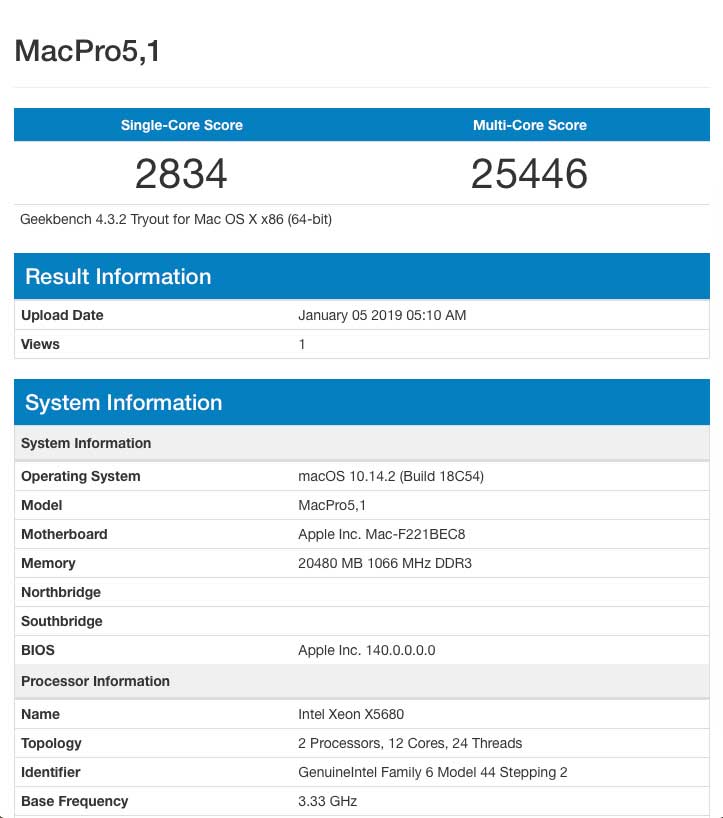Select the Model value MacPro5,1
The image size is (723, 818).
[332, 505]
